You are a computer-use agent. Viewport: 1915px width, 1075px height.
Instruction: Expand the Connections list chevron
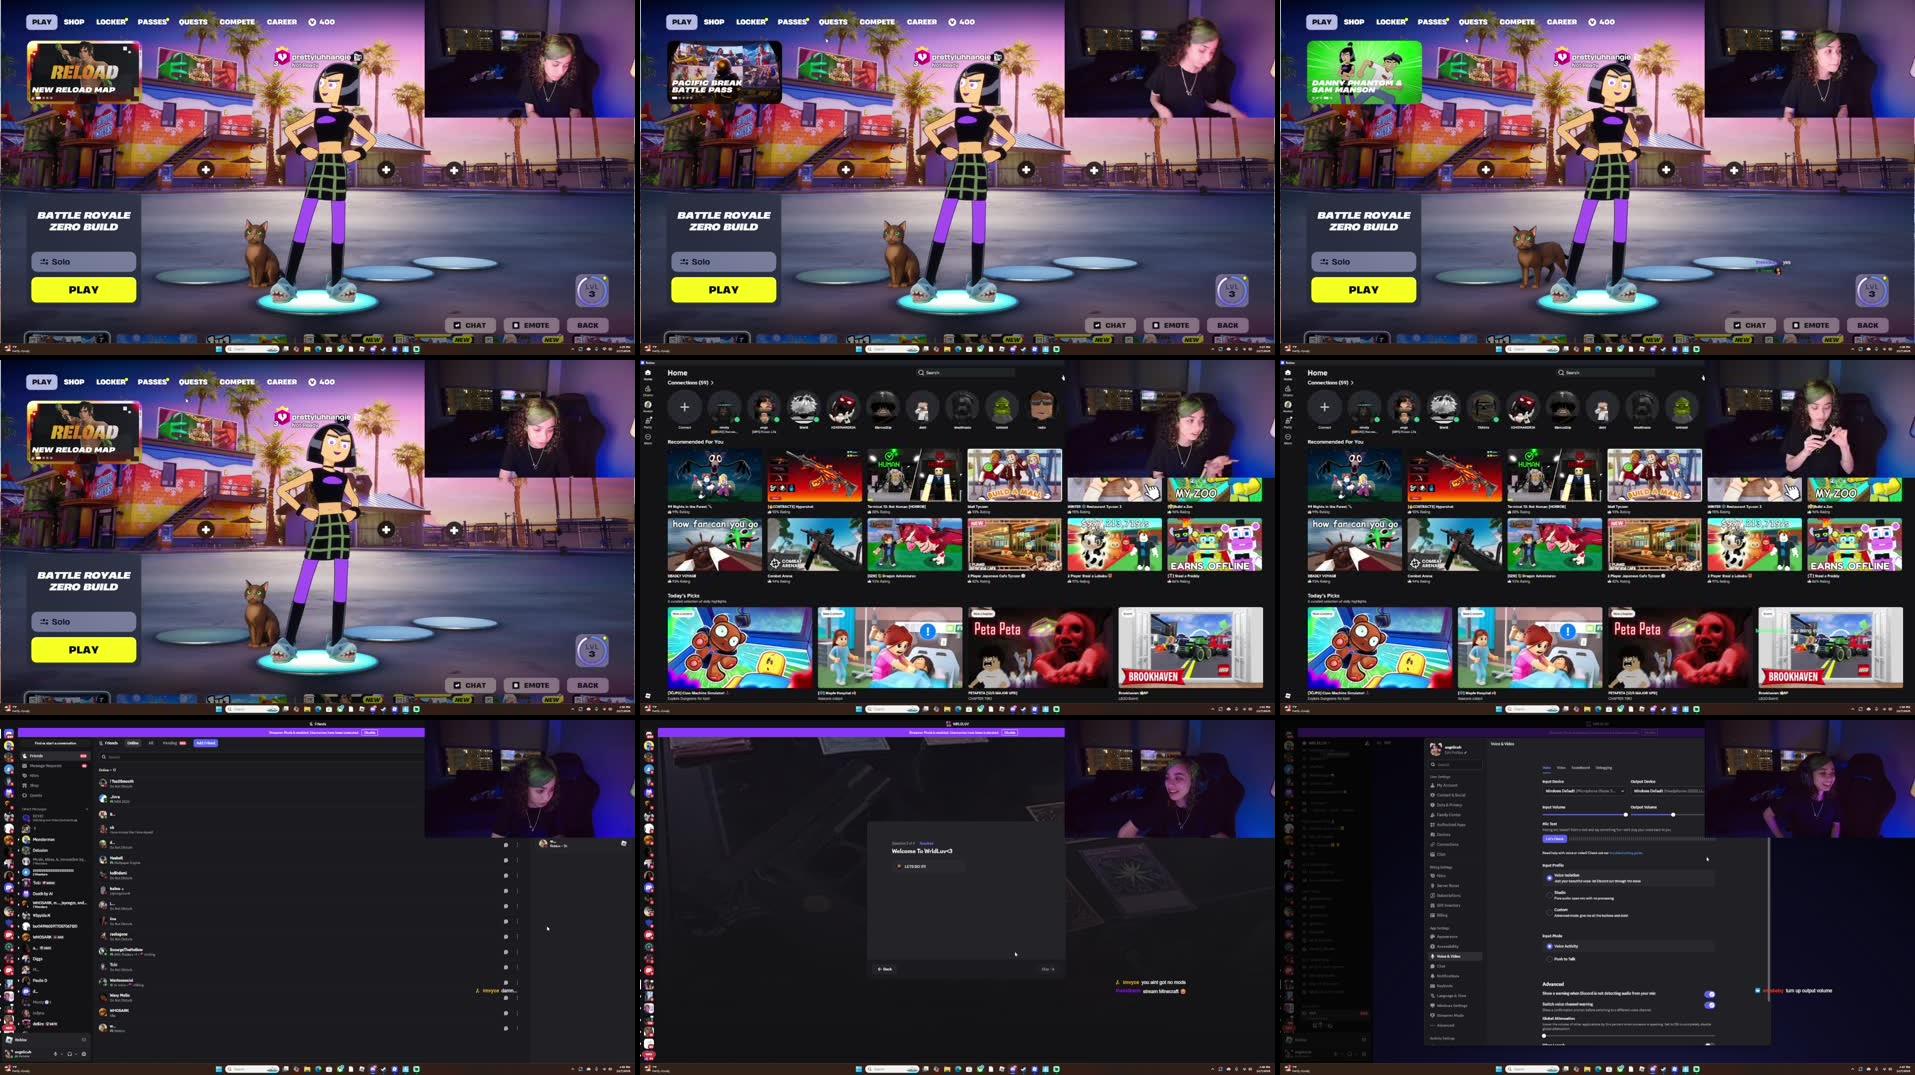click(713, 382)
